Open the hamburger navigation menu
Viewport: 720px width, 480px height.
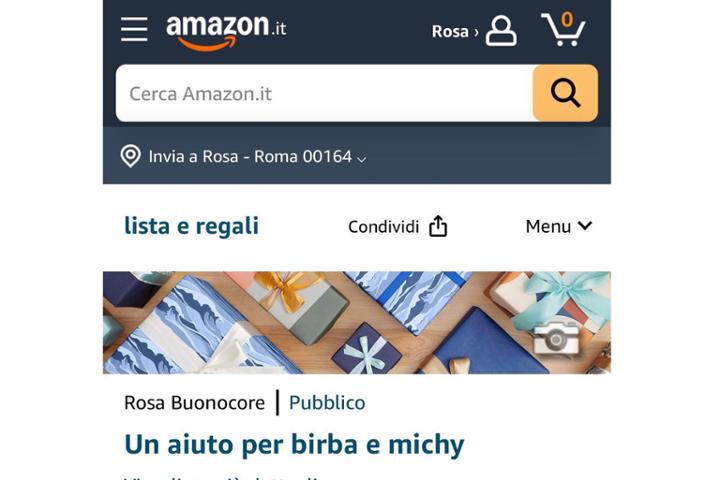[134, 29]
